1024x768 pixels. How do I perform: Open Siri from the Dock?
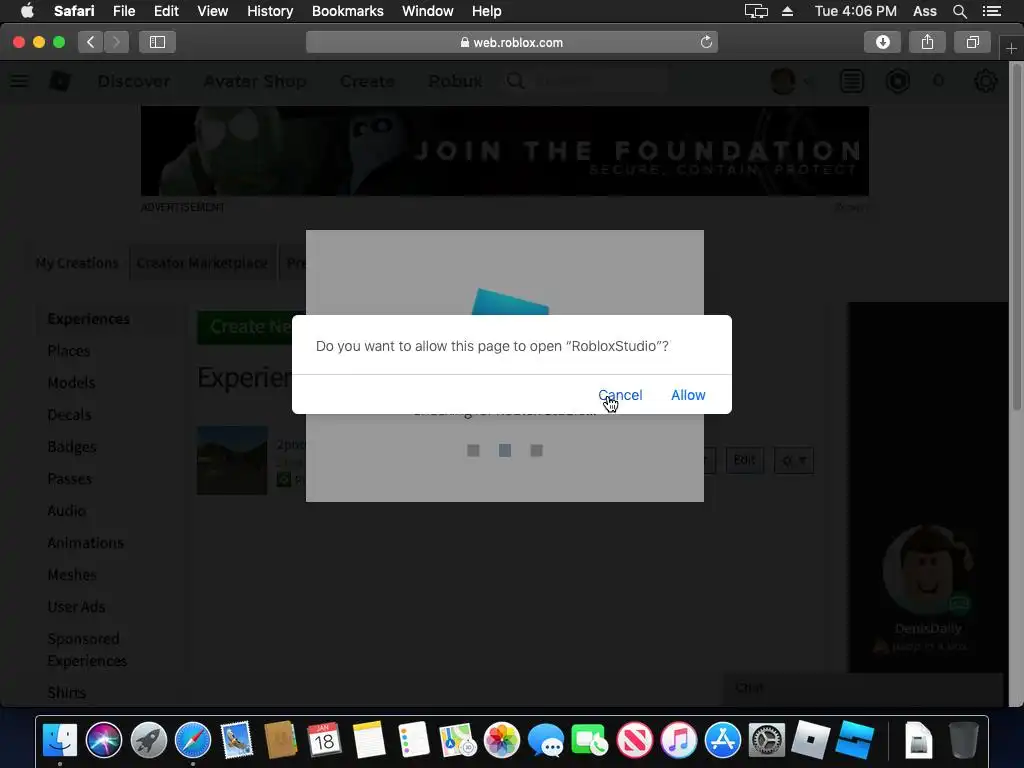104,741
